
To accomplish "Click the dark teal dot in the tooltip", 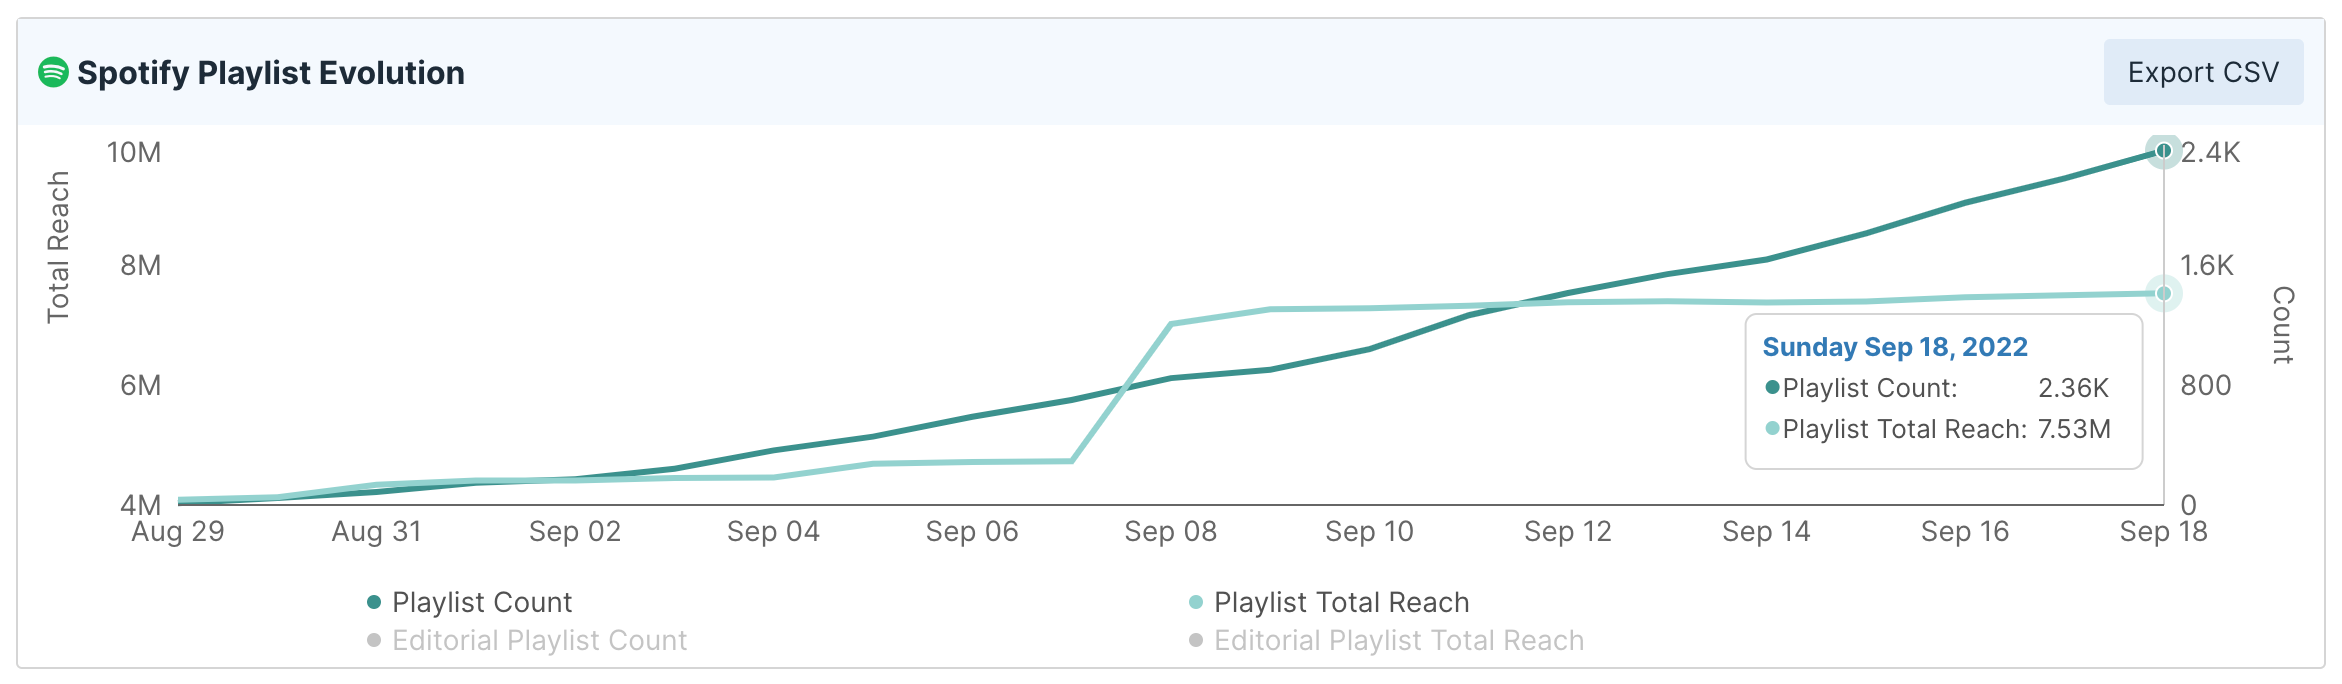I will point(1772,387).
